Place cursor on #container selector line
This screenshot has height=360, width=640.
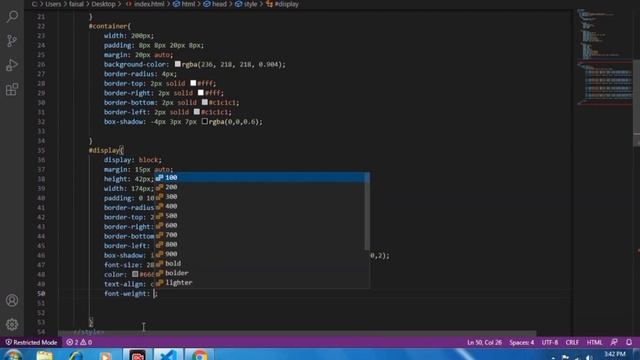pyautogui.click(x=109, y=26)
